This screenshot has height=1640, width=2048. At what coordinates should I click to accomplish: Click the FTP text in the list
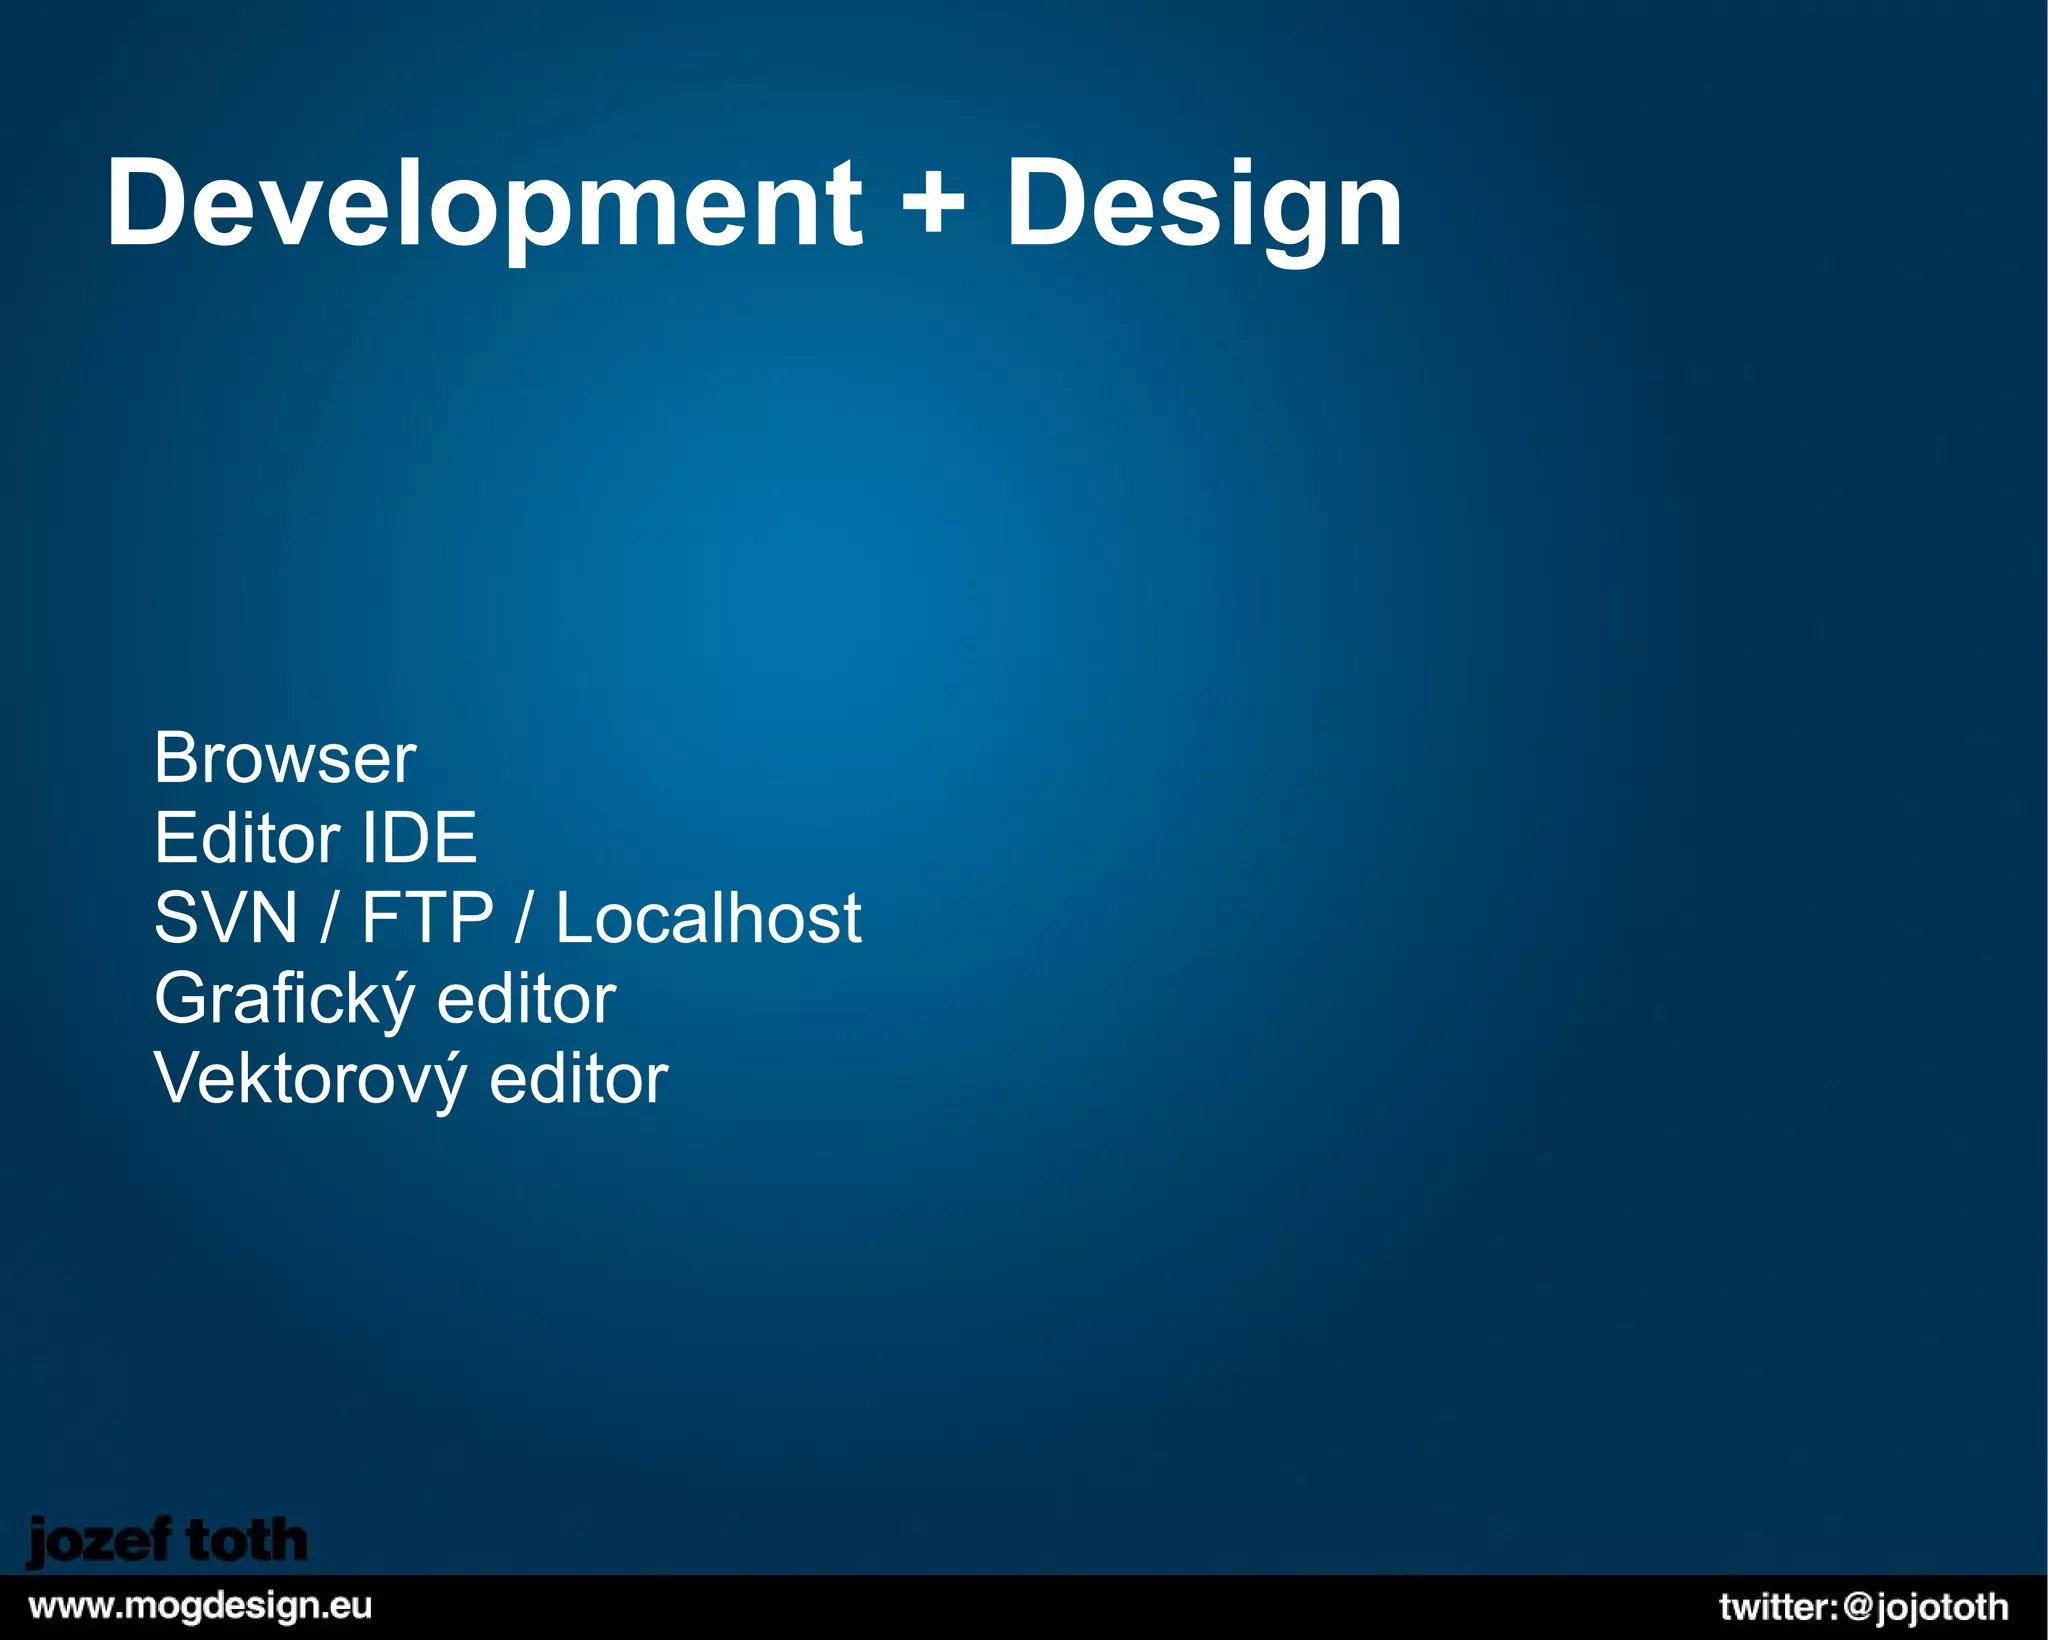(427, 918)
